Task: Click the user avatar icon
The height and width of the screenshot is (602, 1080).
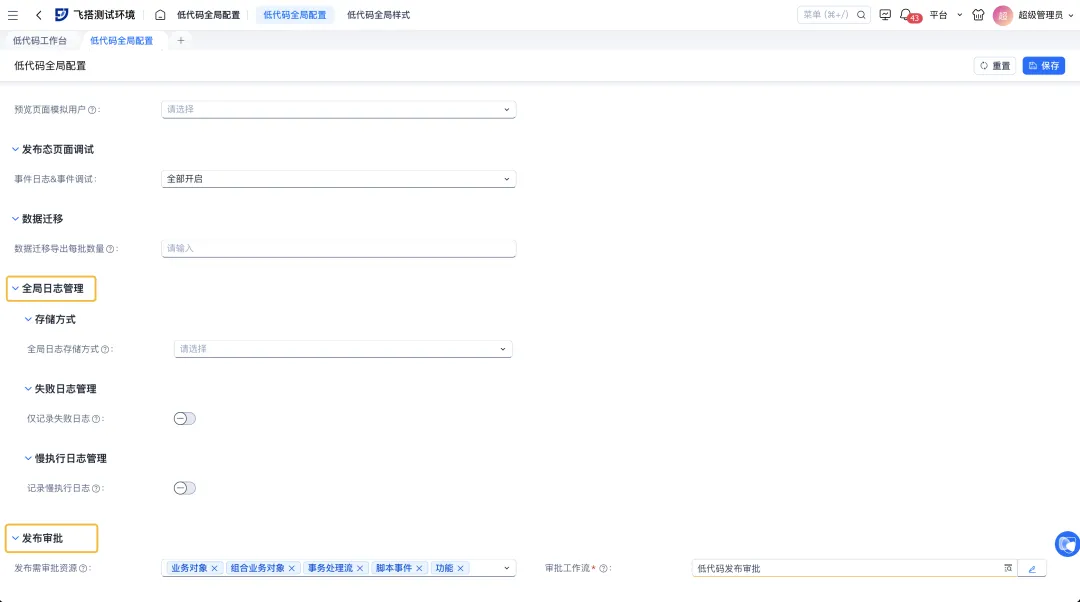Action: 1002,15
